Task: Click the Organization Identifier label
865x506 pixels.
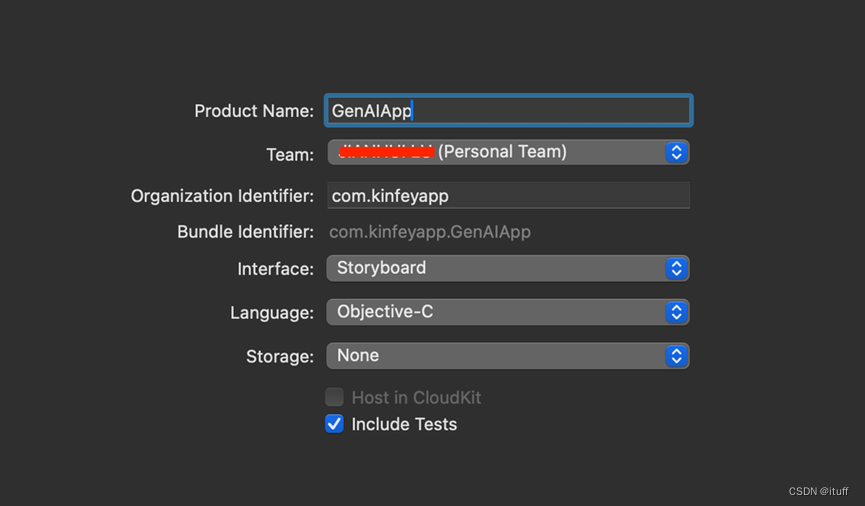Action: [x=222, y=196]
